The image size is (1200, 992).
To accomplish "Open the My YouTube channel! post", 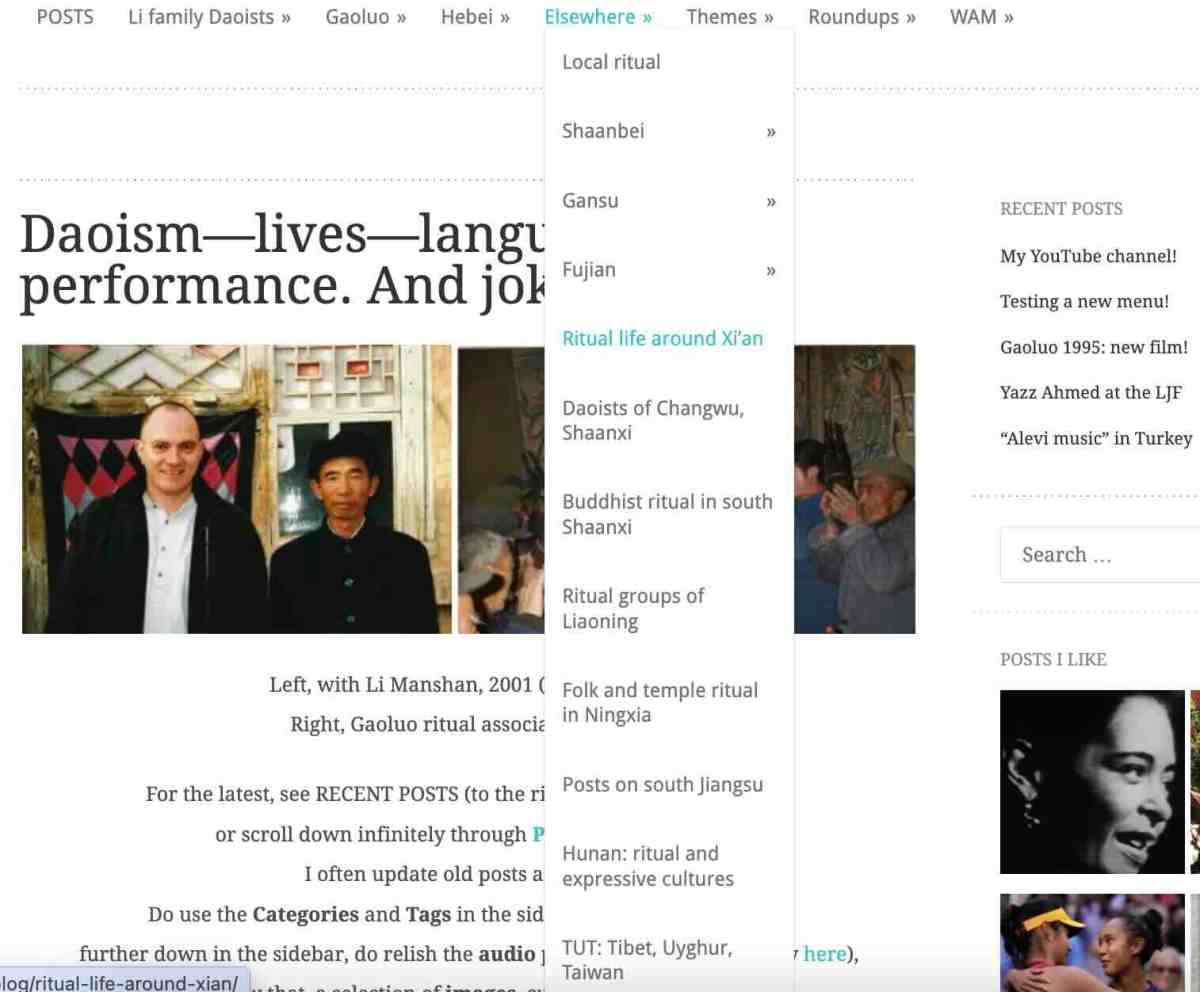I will (x=1088, y=256).
